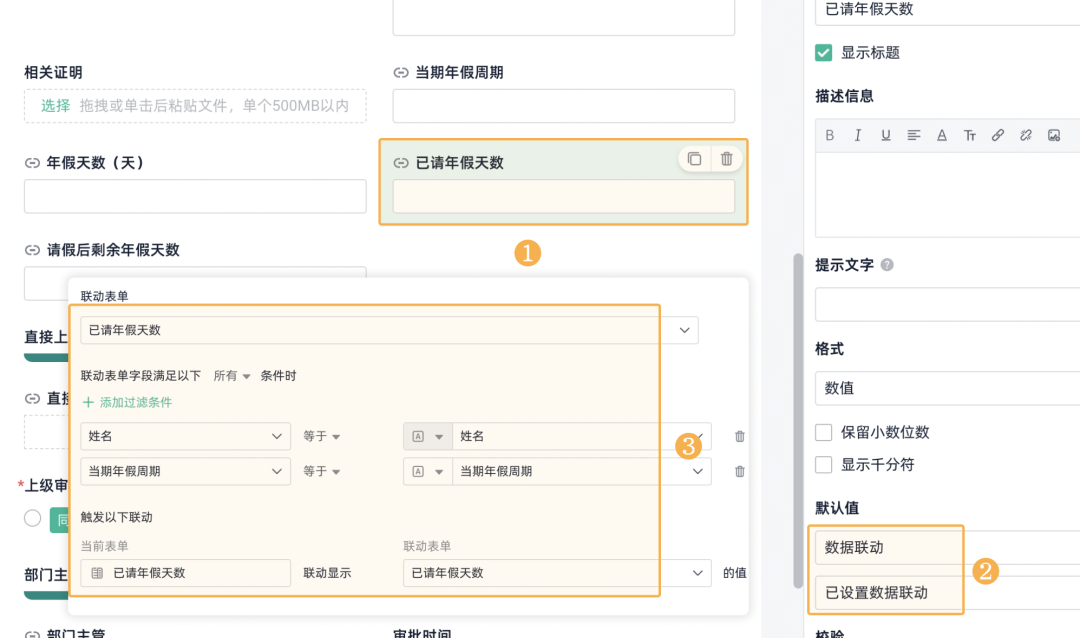Screen dimensions: 1080x638
Task: Uncheck the 显示标题 checkbox
Action: tap(823, 53)
